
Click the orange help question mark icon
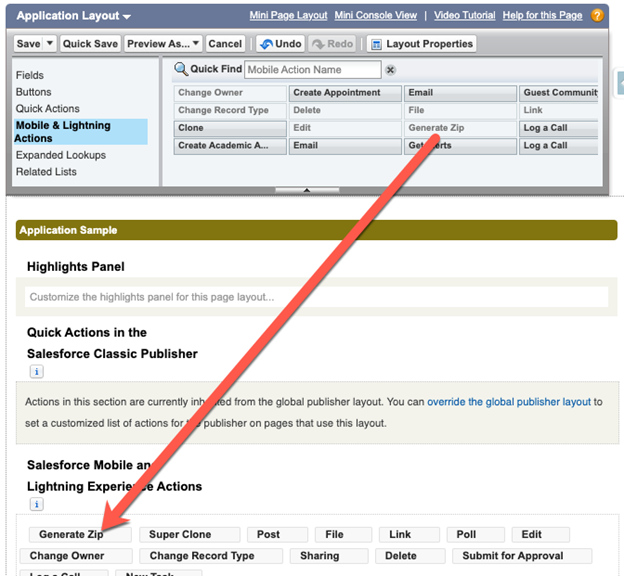point(597,16)
